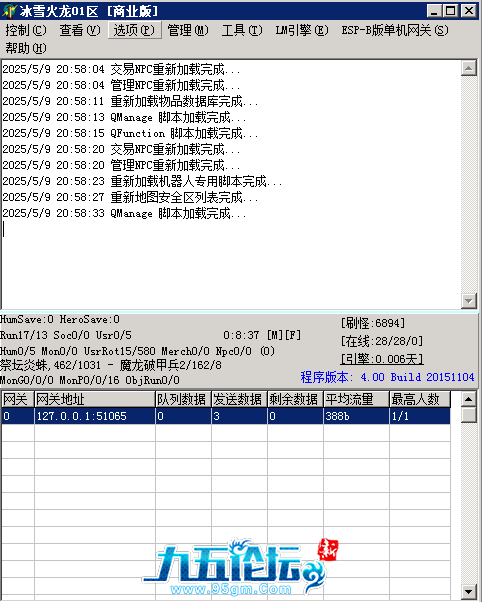Click the log panel scroll up arrow
Image resolution: width=482 pixels, height=602 pixels.
[x=469, y=68]
